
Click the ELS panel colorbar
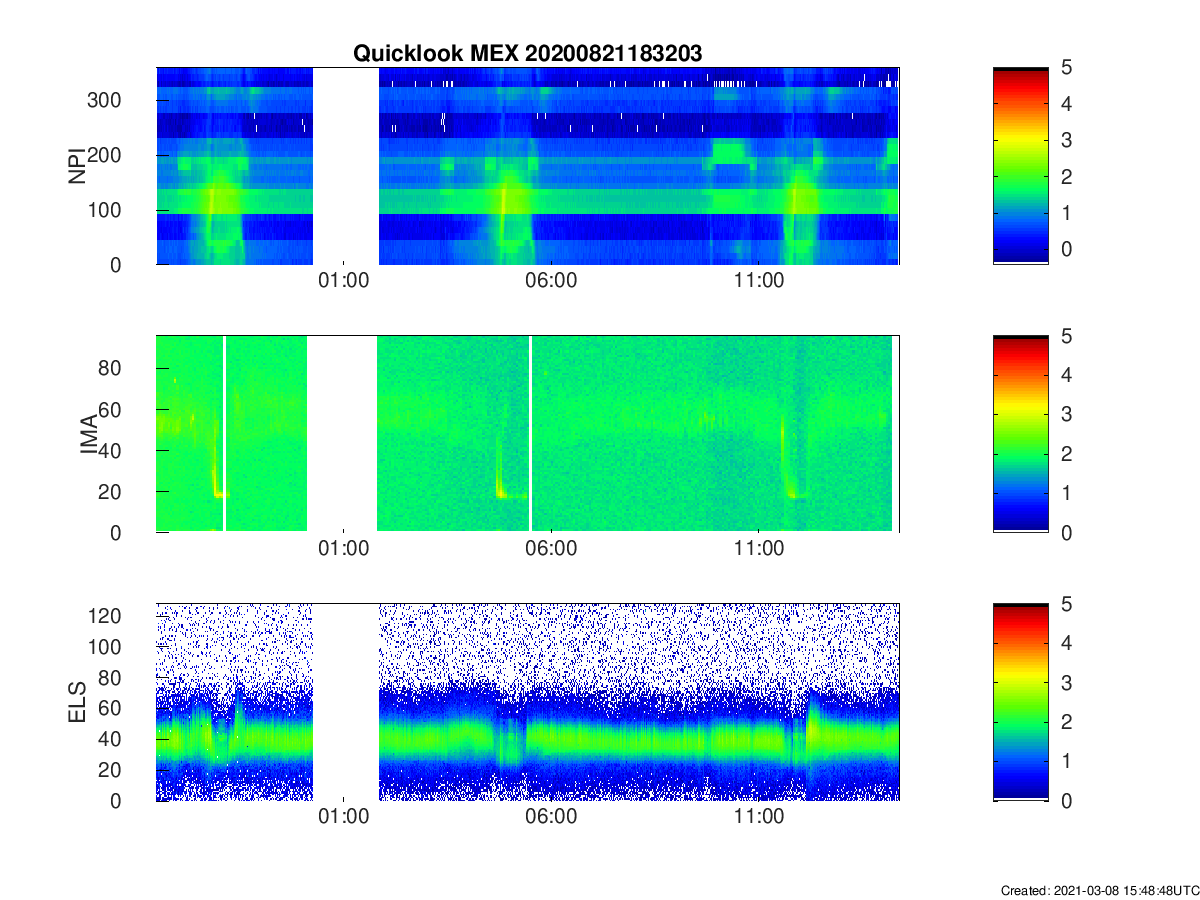pos(1021,702)
